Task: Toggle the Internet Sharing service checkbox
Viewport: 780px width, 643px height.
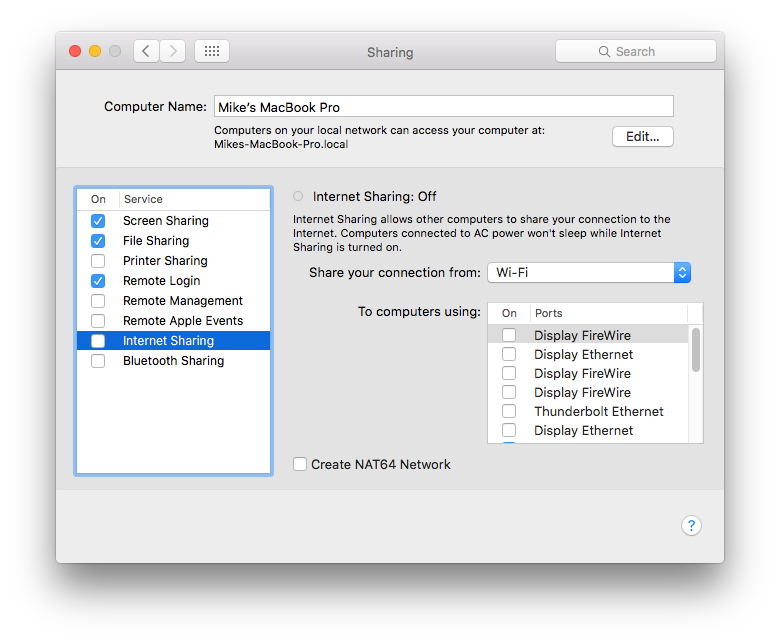Action: pyautogui.click(x=98, y=341)
